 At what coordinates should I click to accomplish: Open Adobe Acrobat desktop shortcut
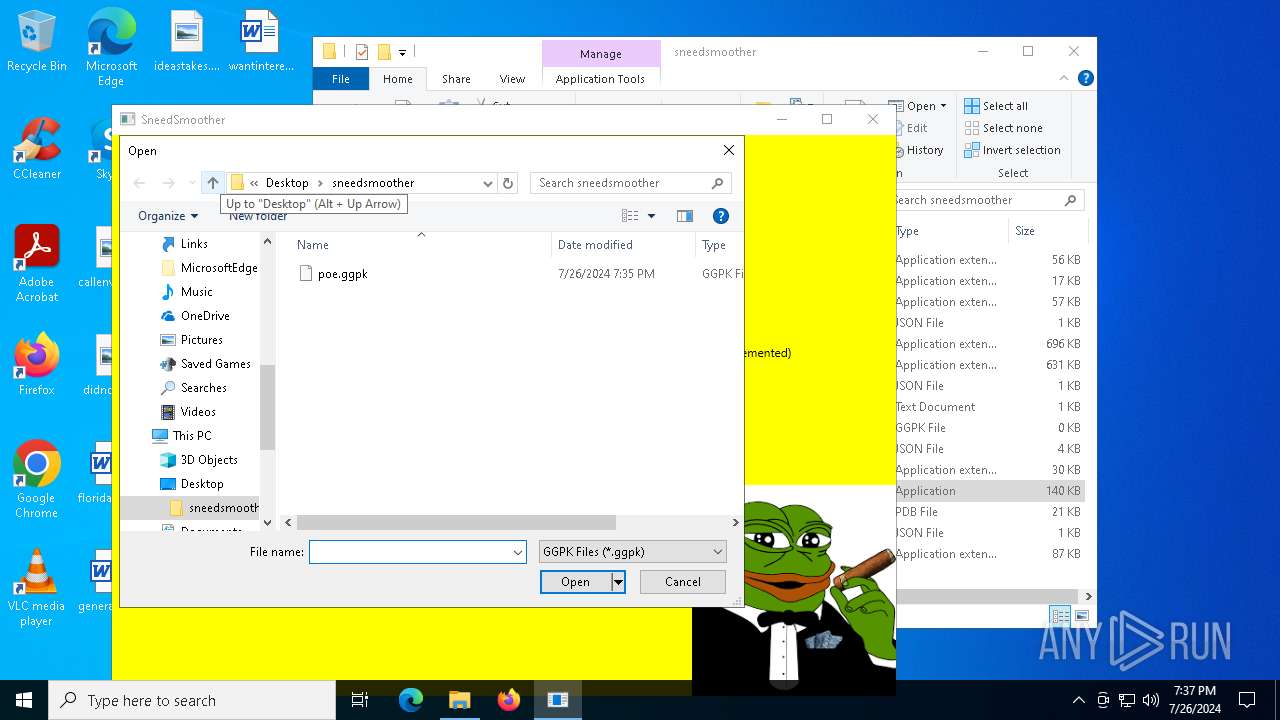37,264
